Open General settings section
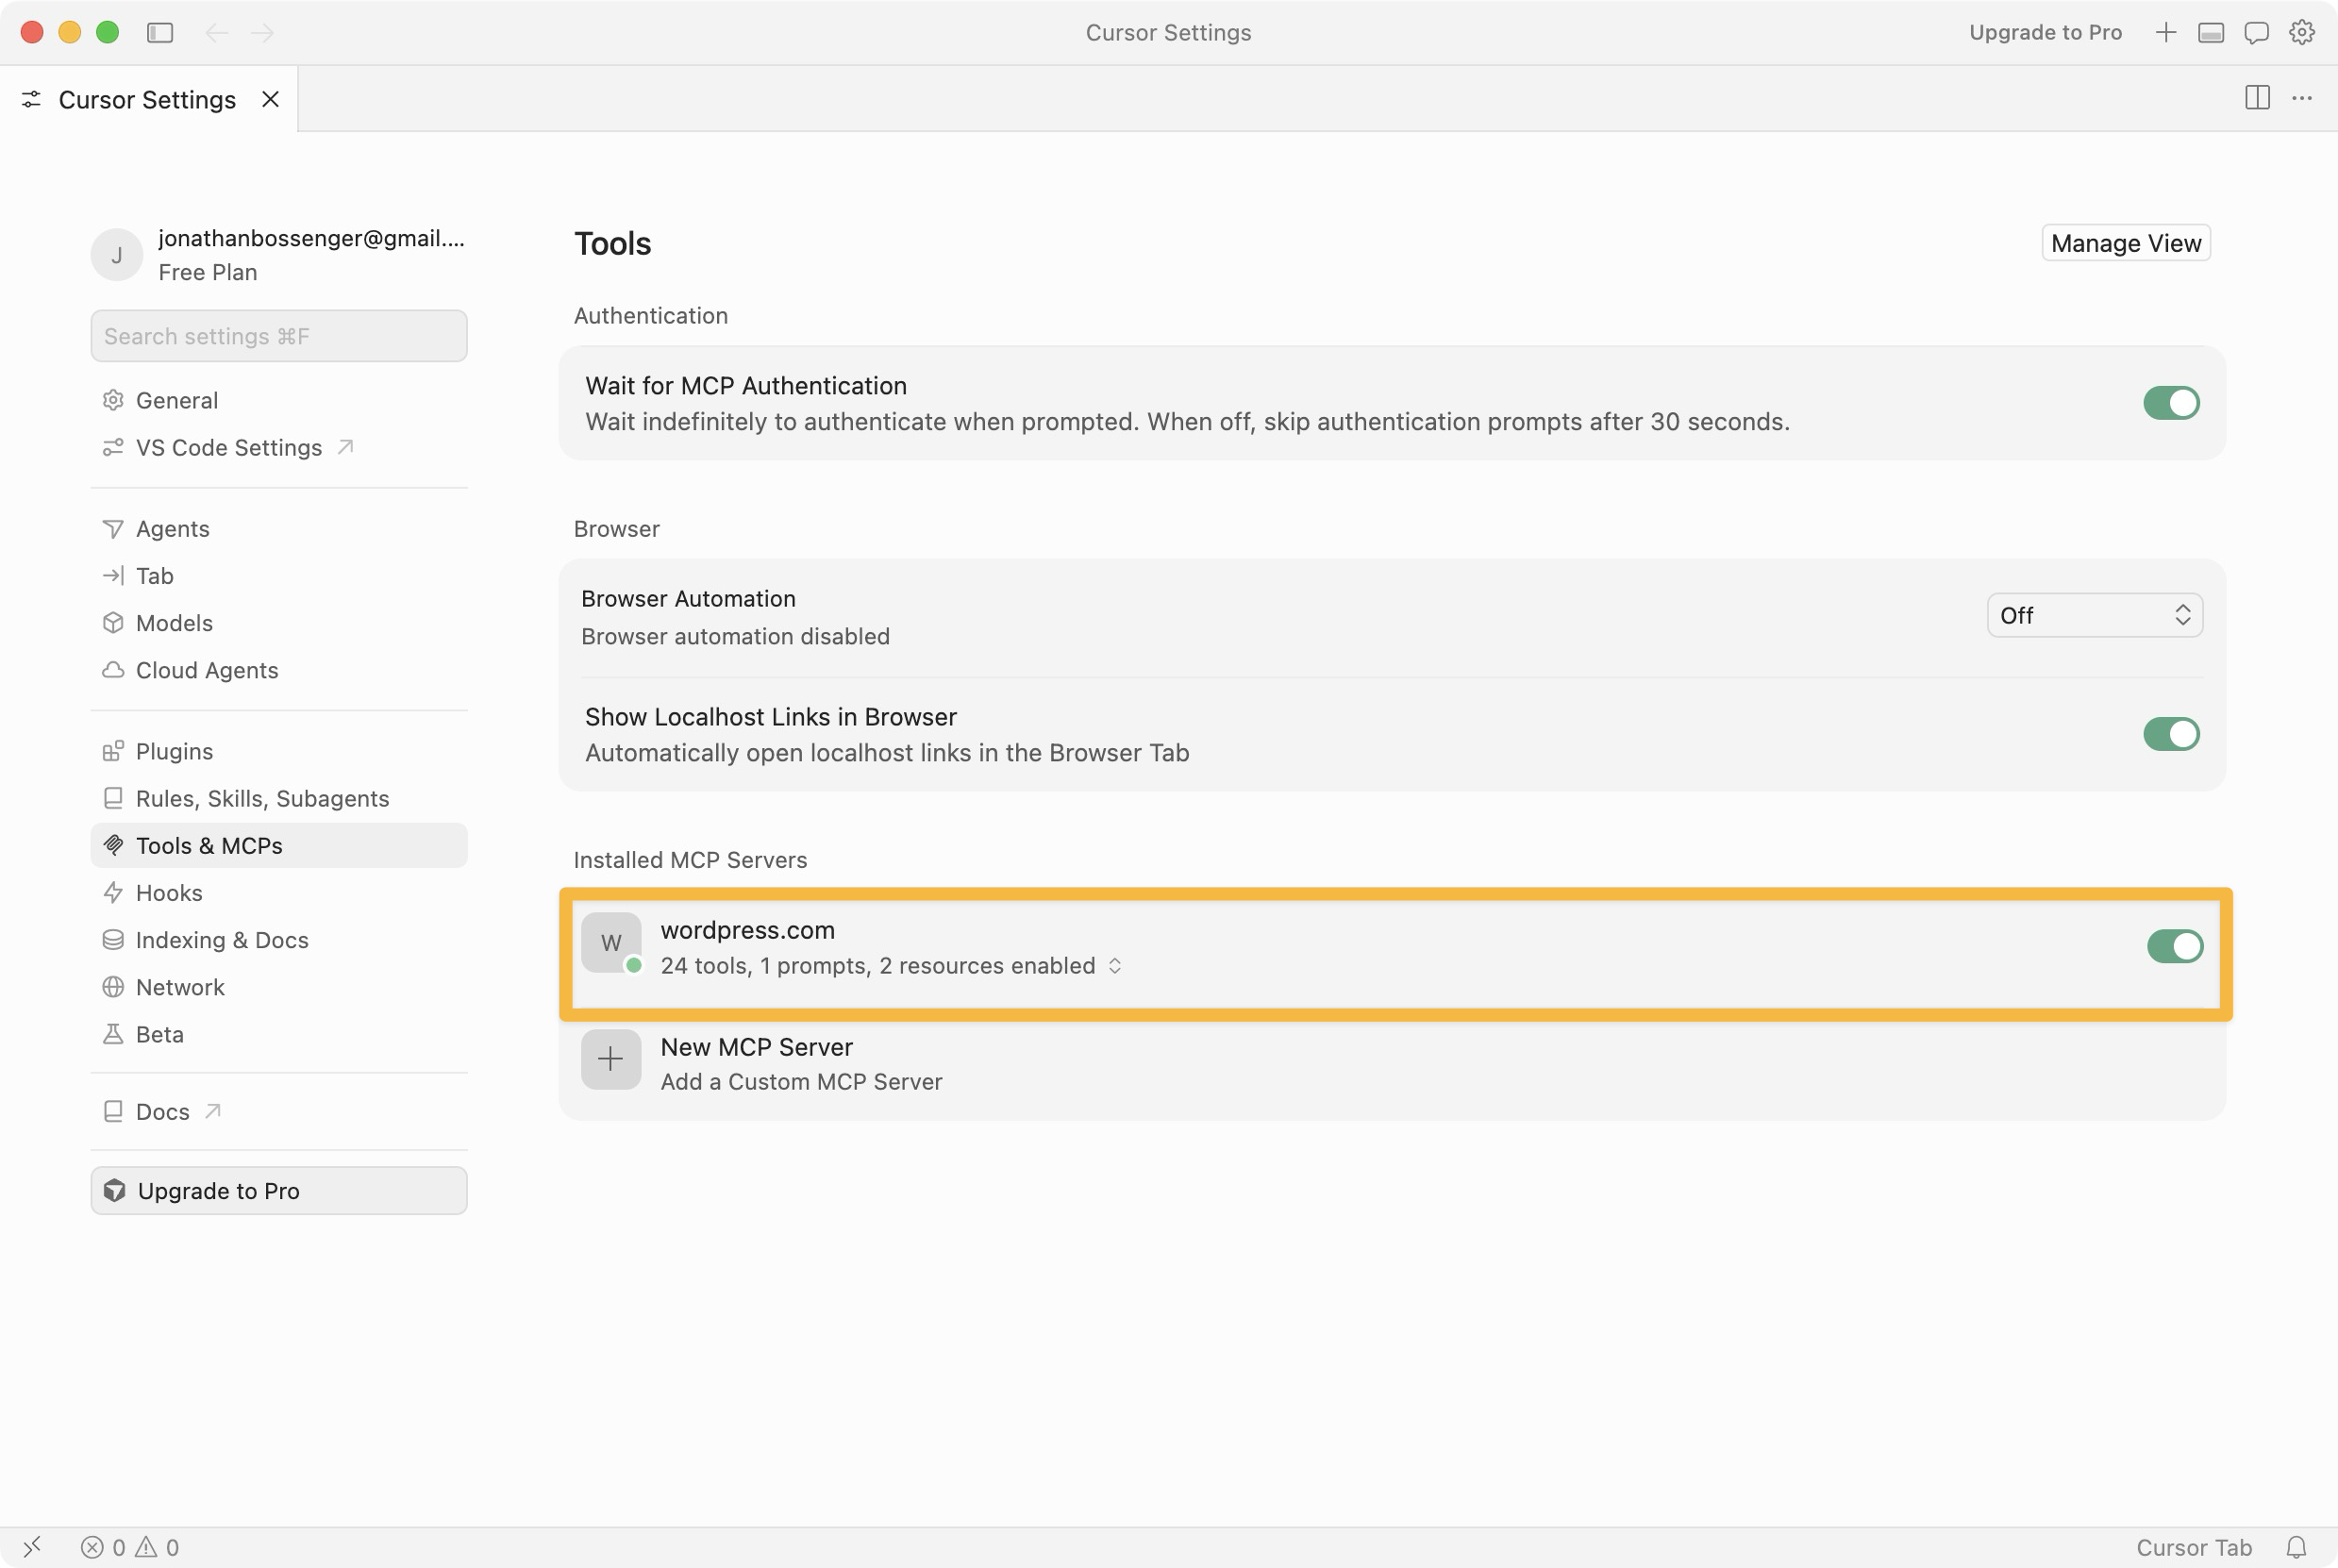The height and width of the screenshot is (1568, 2338). (279, 400)
